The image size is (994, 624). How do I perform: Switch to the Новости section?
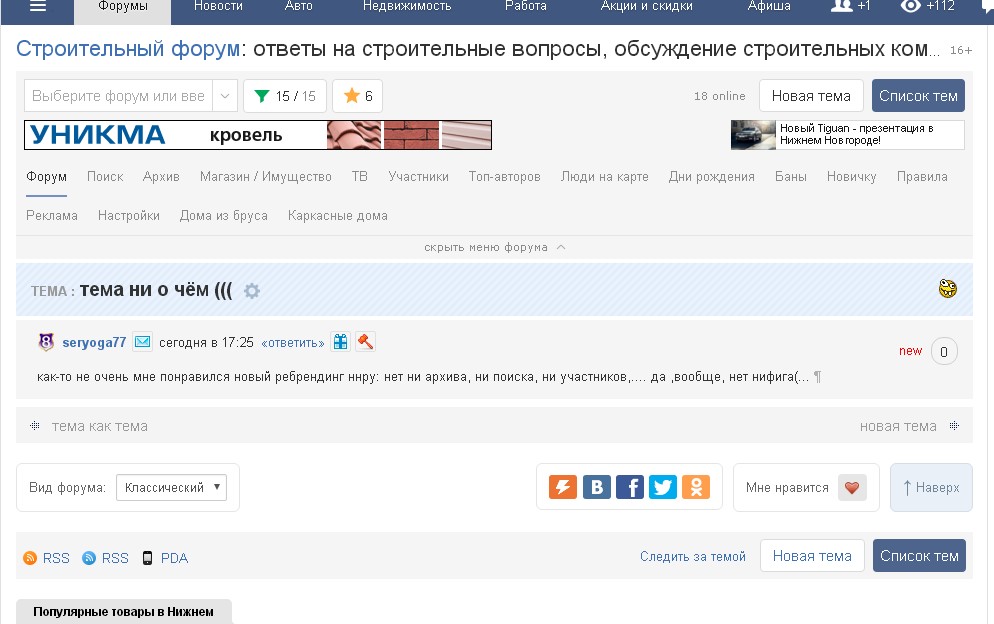click(218, 5)
